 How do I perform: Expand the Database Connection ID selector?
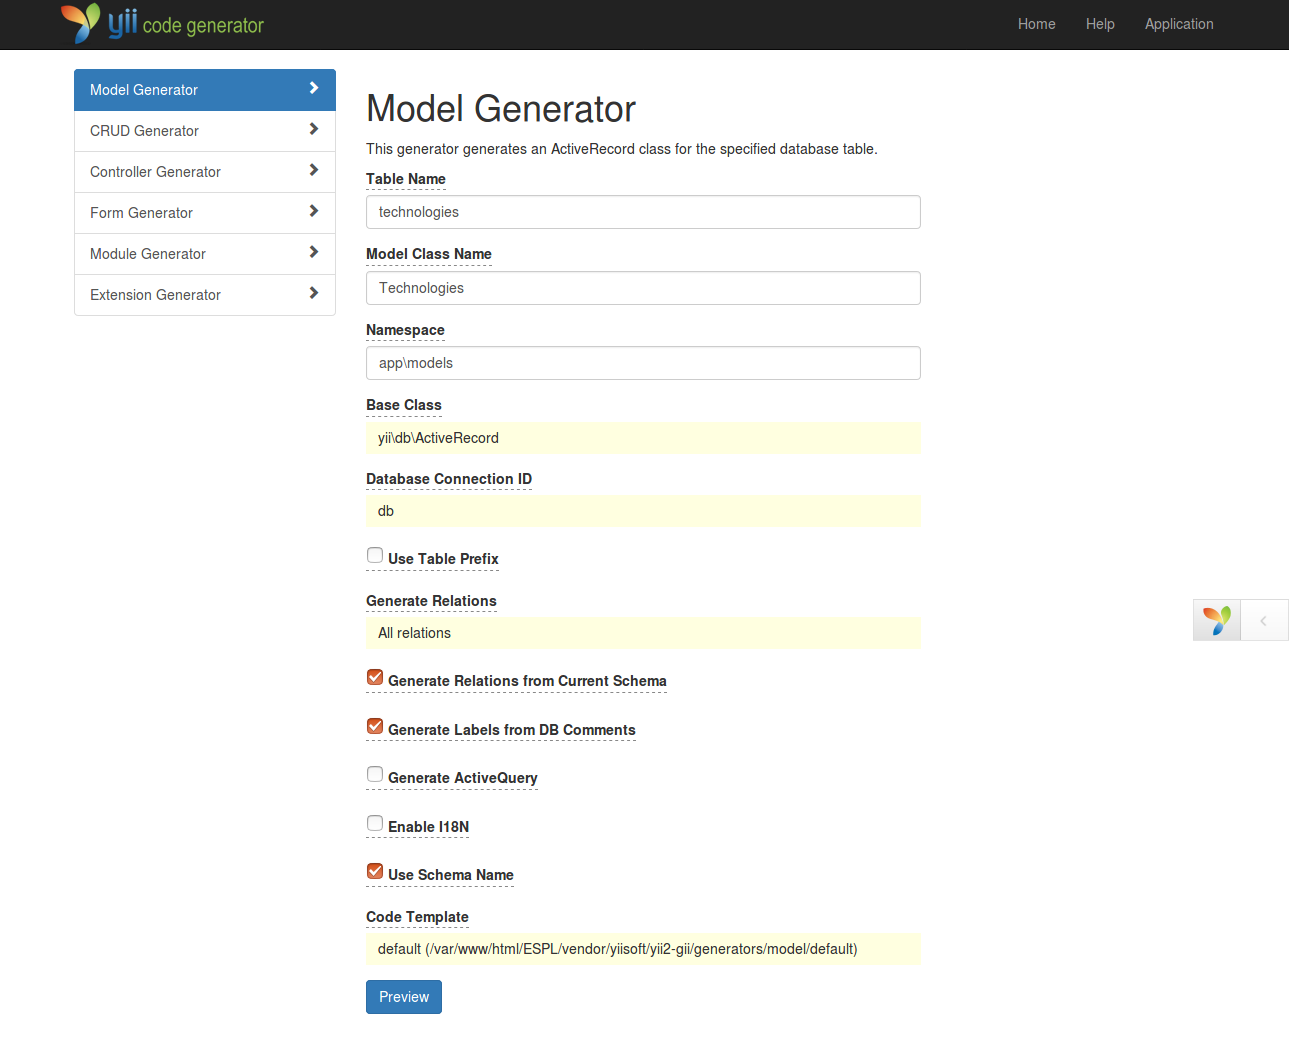pos(643,511)
